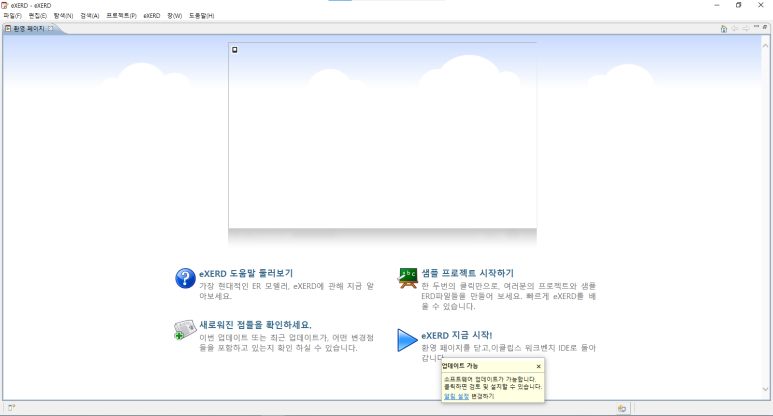Image resolution: width=773 pixels, height=416 pixels.
Task: Minimize the welcome view panel
Action: [757, 26]
